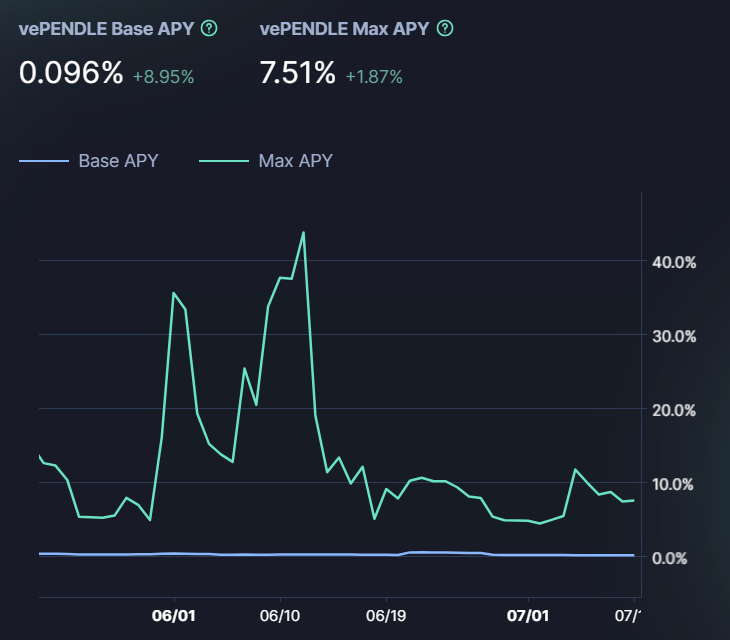Click the 06/01 x-axis date label
Screen dimensions: 730x640
174,616
